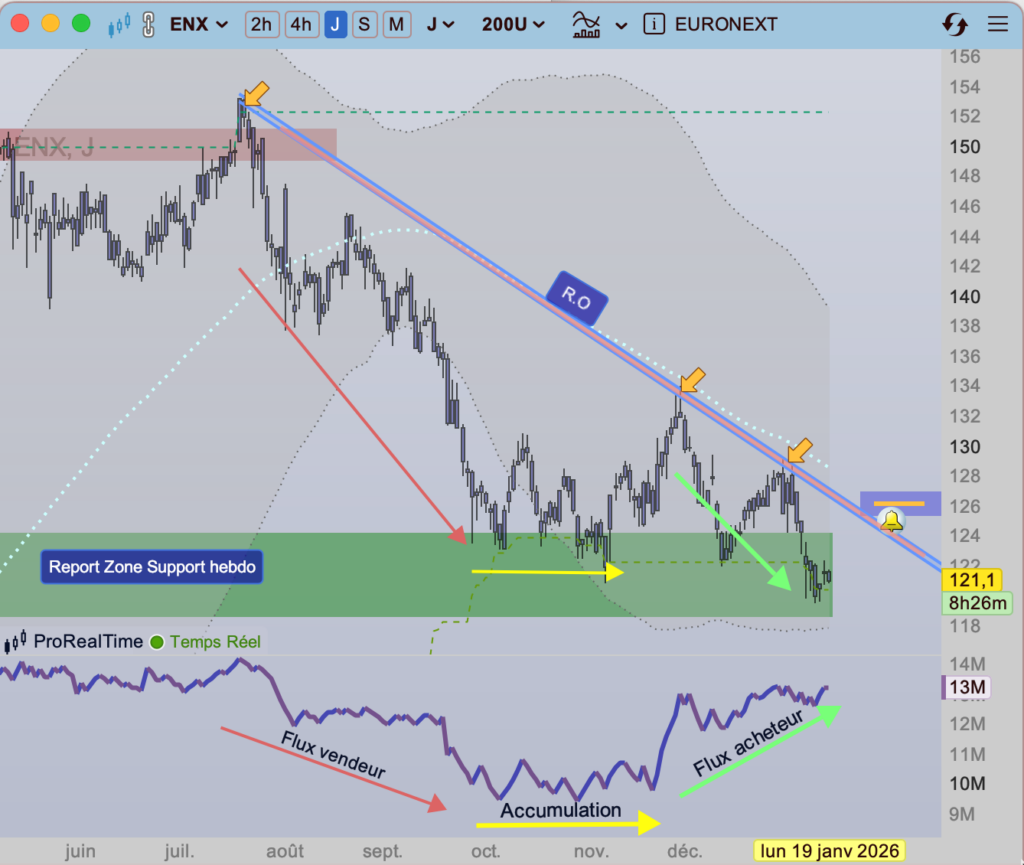Select the monthly M timeframe button
The height and width of the screenshot is (865, 1024).
click(397, 24)
